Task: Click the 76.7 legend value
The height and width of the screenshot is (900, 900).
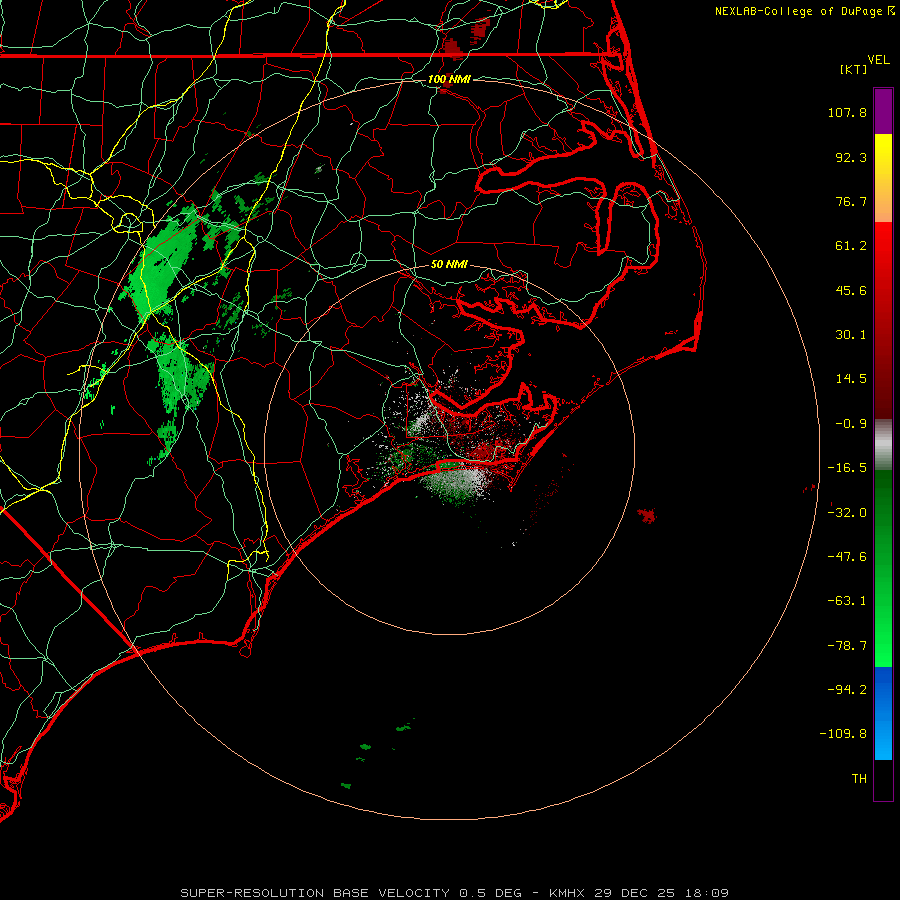Action: (x=851, y=201)
